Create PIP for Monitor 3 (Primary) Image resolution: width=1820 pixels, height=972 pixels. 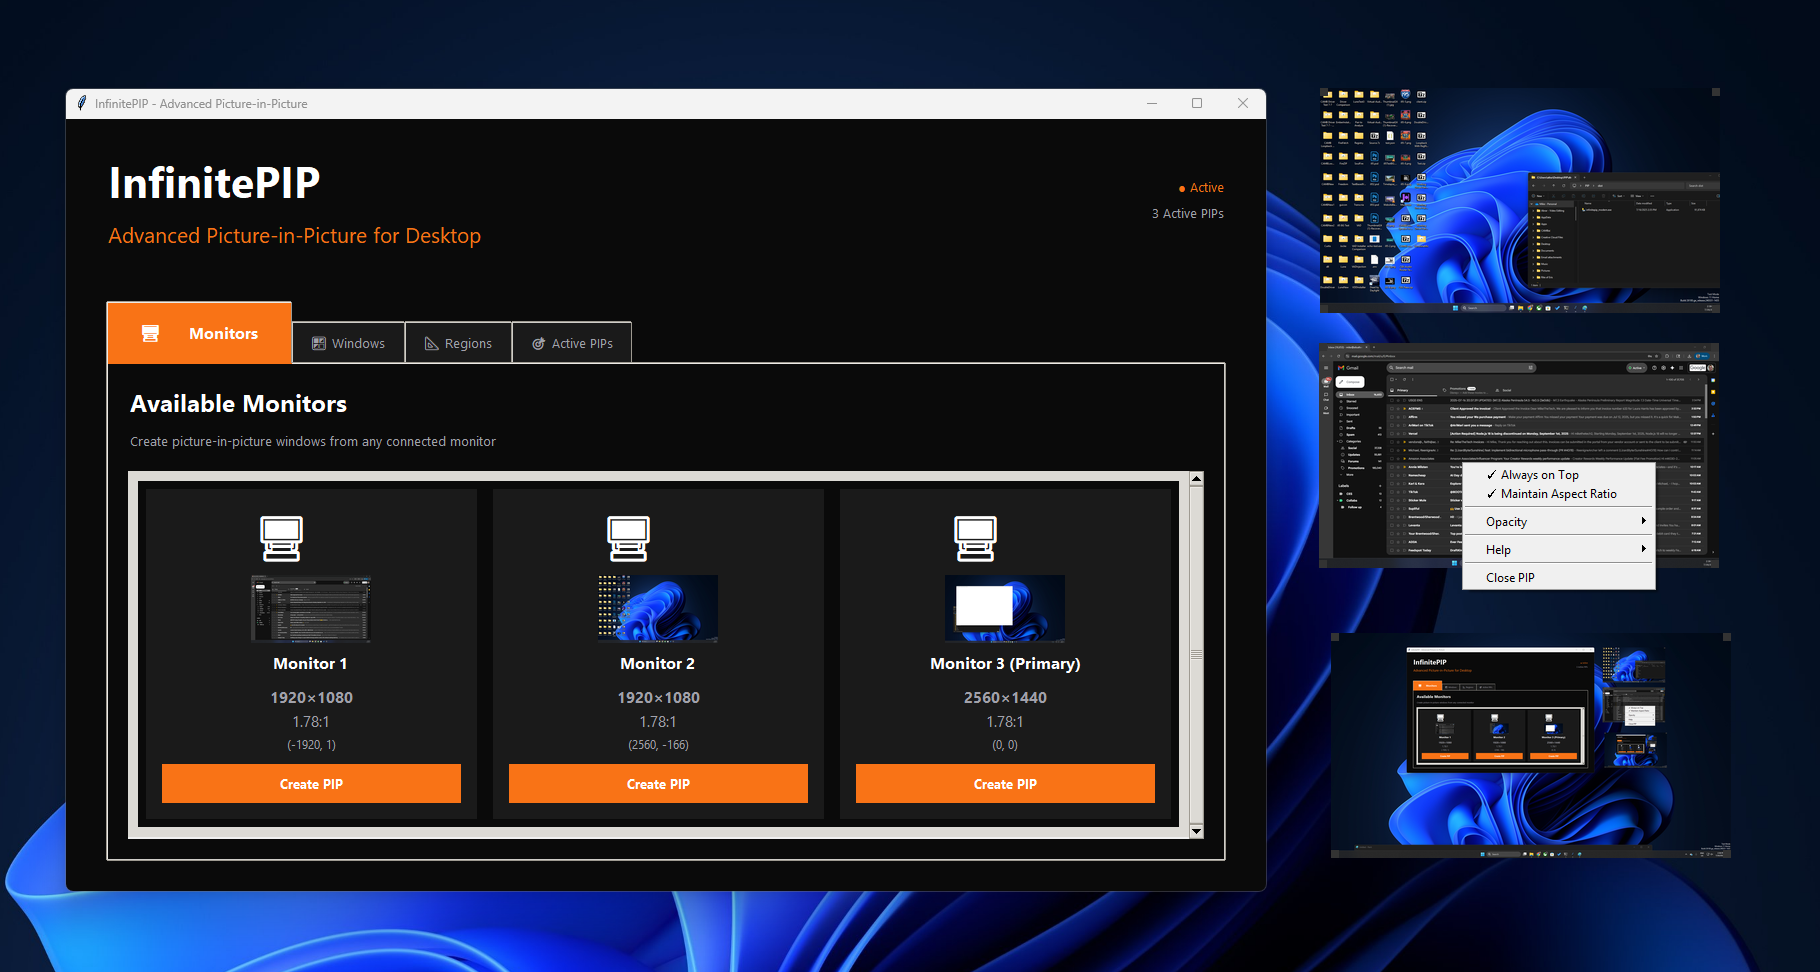pos(1004,783)
